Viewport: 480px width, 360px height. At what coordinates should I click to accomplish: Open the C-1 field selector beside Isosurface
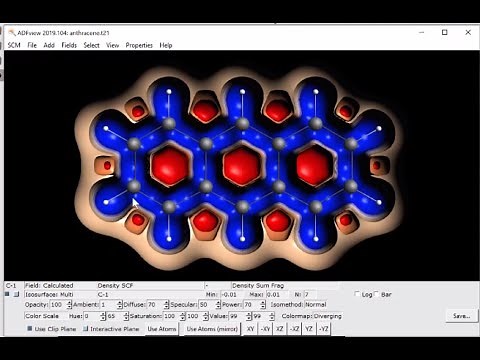(150, 295)
